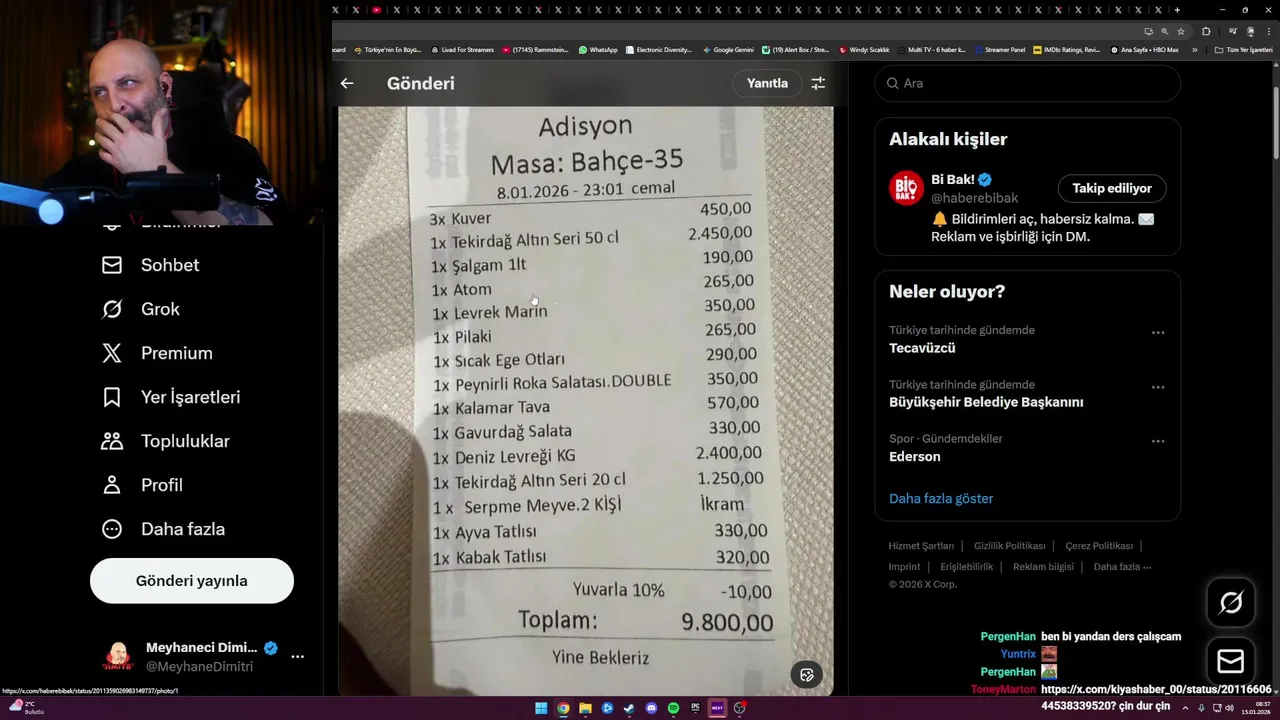Open the Ana Sayfa HBO Max bookmark
This screenshot has height=720, width=1280.
pos(1144,49)
